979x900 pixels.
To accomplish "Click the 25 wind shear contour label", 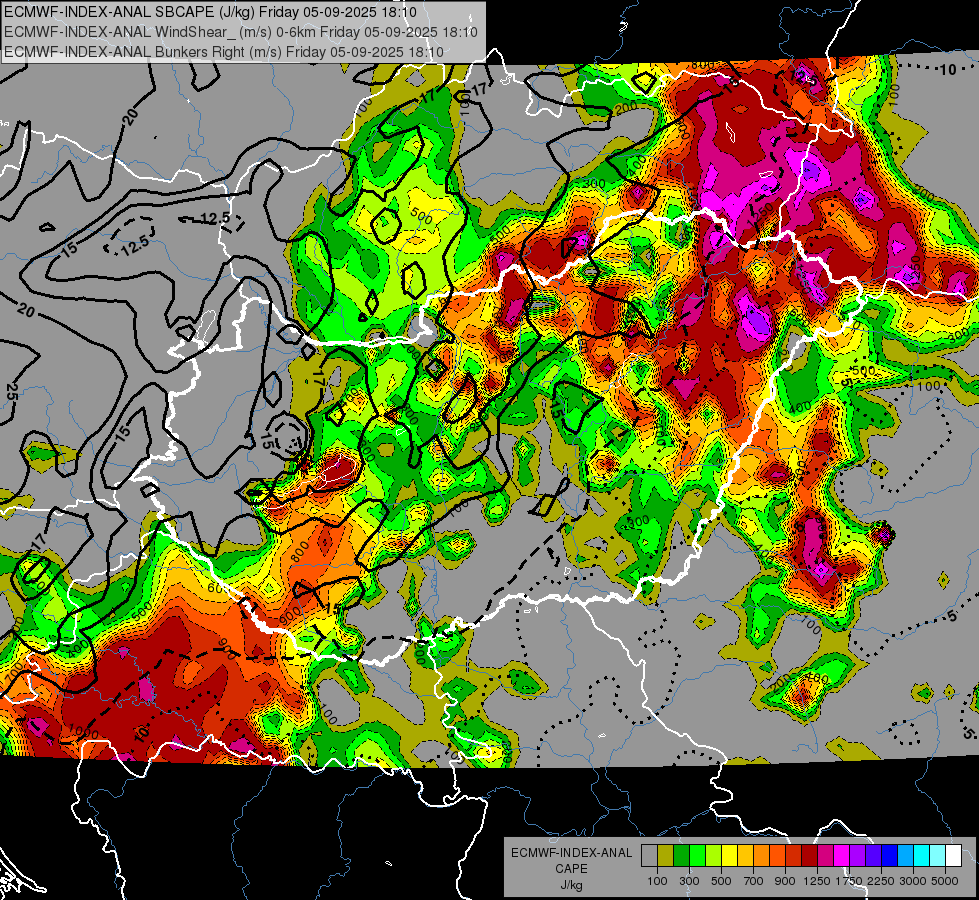I will click(11, 392).
